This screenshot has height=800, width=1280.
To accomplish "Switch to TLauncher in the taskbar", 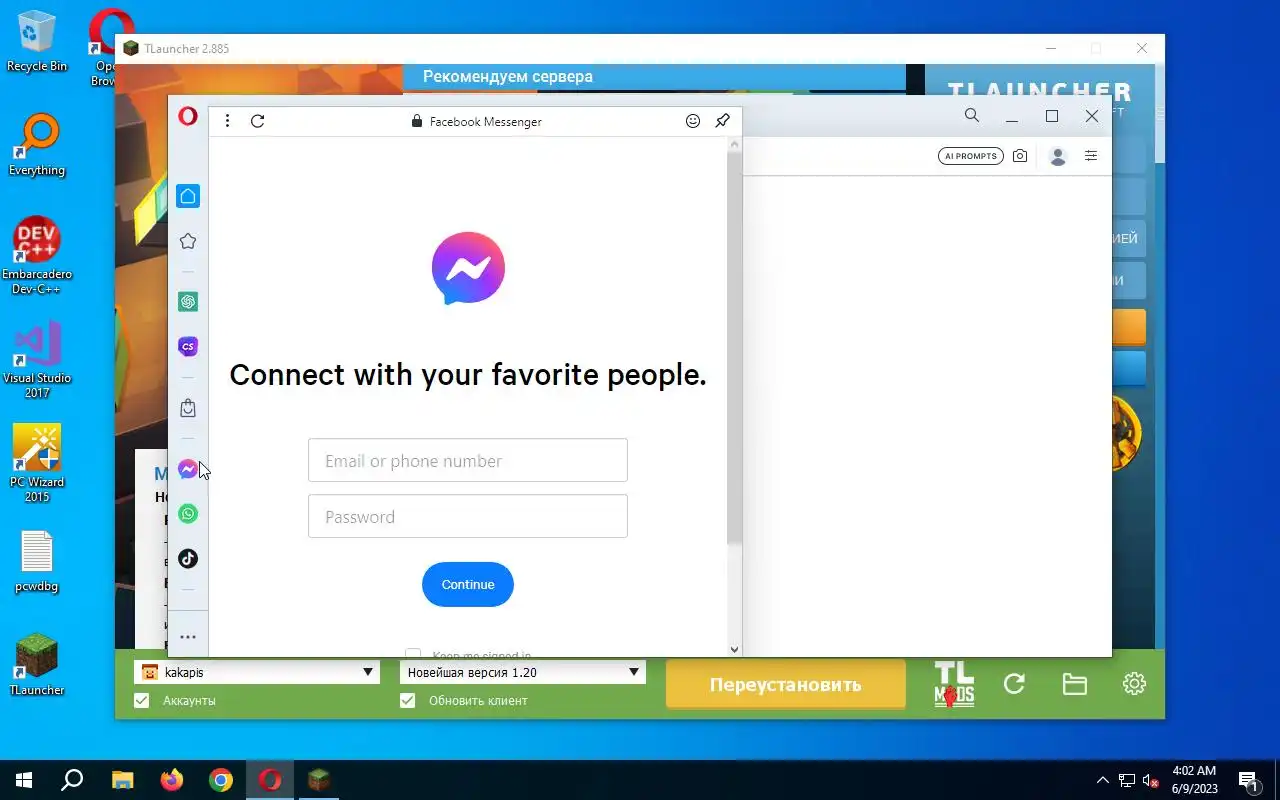I will pyautogui.click(x=319, y=780).
